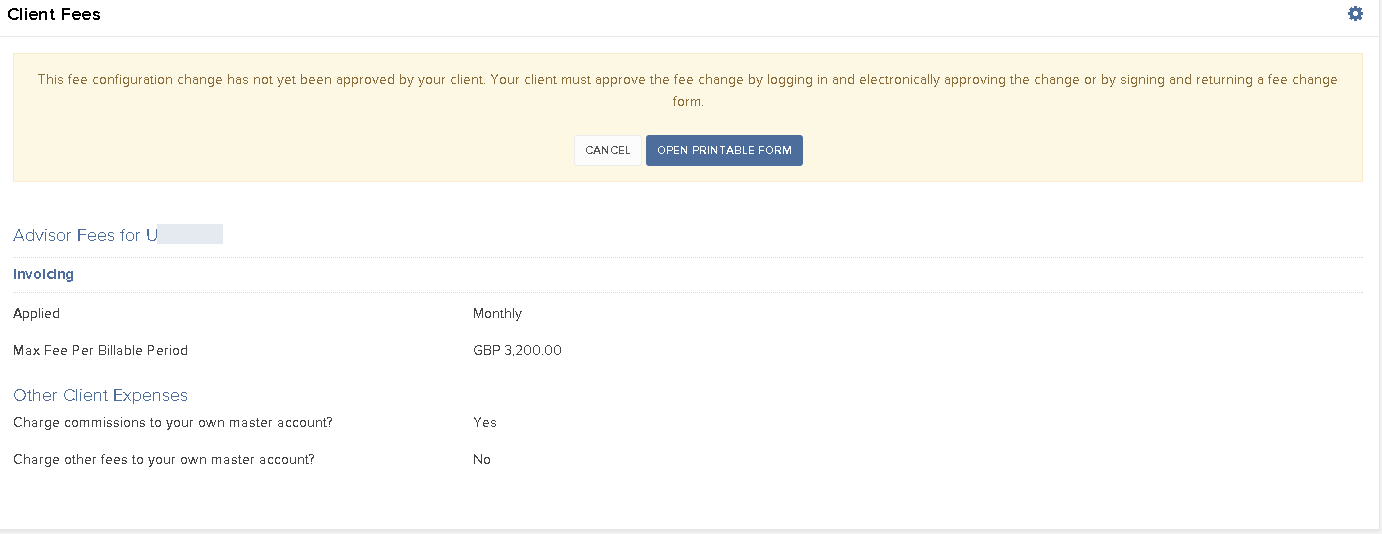
Task: Select the Monthly applied value
Action: click(497, 313)
